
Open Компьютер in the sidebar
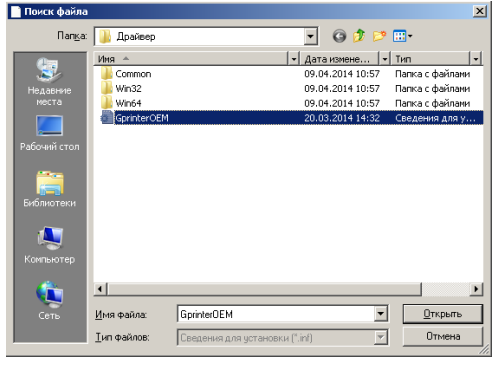(x=50, y=245)
